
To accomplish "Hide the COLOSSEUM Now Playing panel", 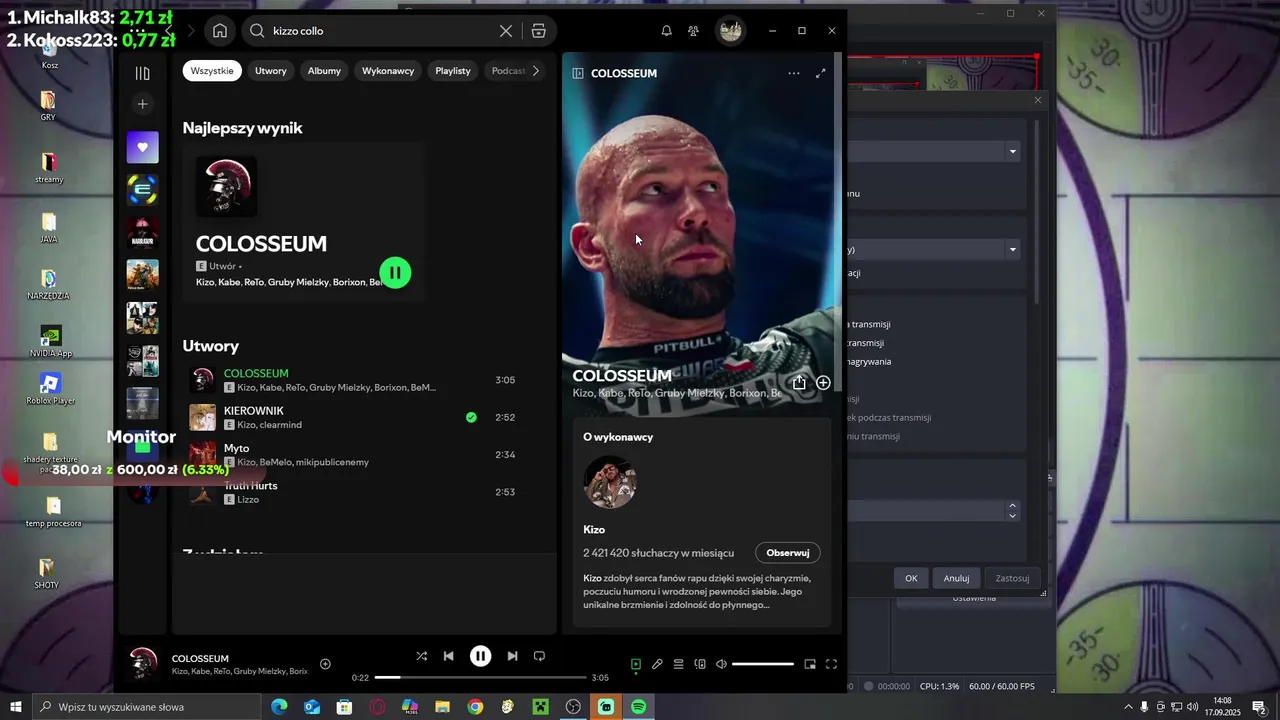I will pyautogui.click(x=578, y=73).
